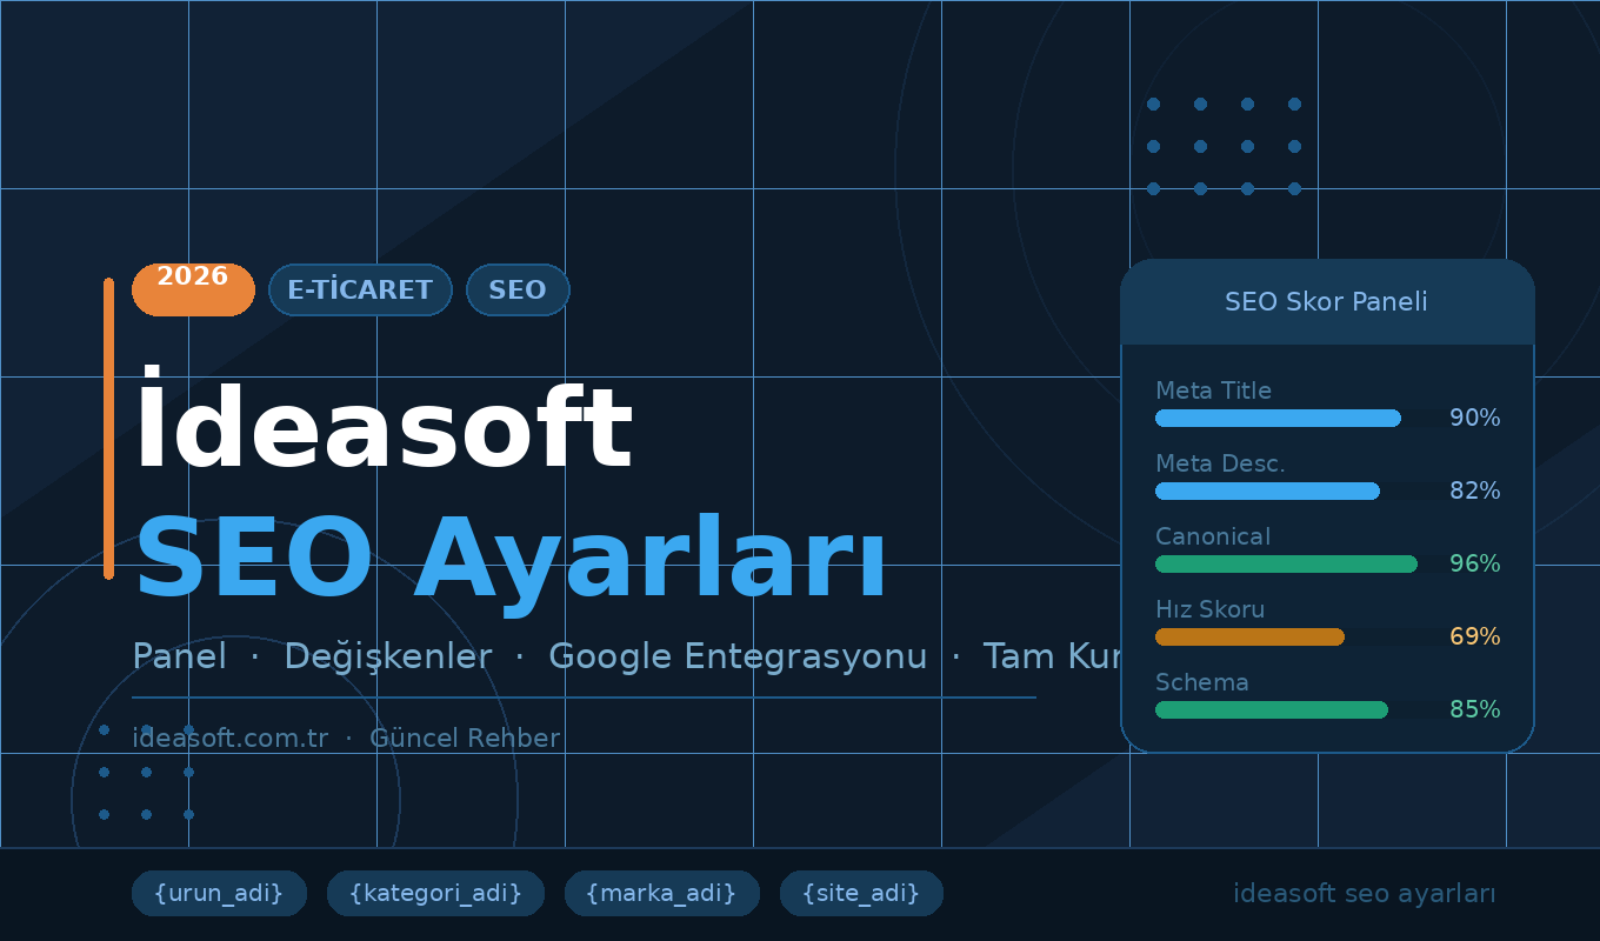Click the Güncel Rehber text
This screenshot has width=1600, height=941.
465,739
